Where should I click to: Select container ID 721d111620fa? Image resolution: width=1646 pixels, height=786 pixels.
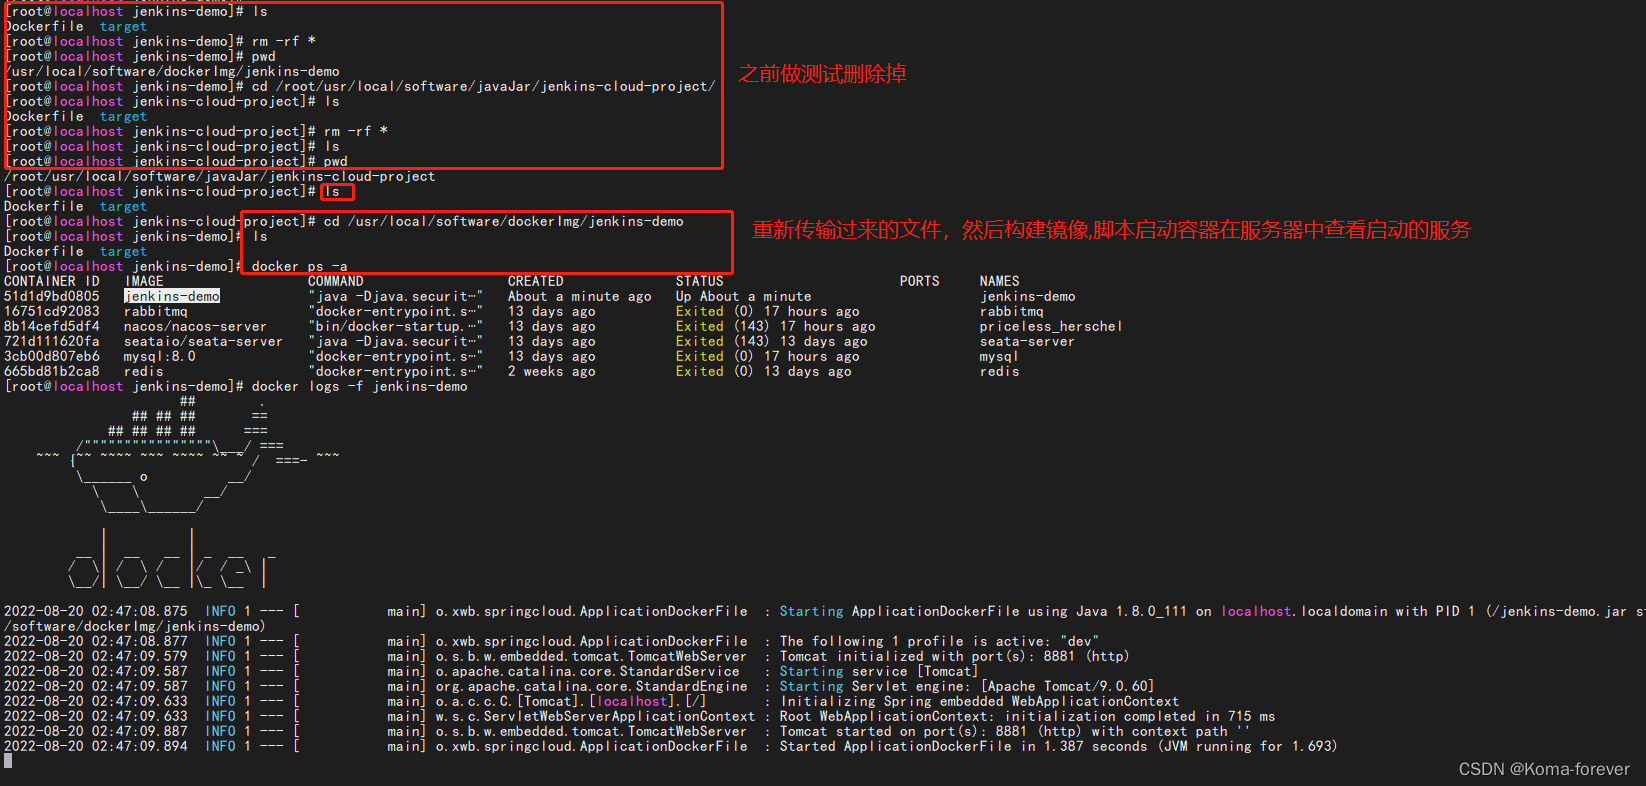coord(52,341)
